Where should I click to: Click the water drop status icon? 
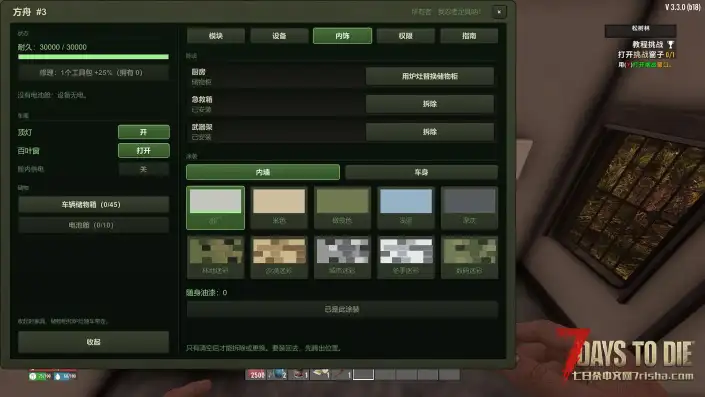(x=58, y=376)
